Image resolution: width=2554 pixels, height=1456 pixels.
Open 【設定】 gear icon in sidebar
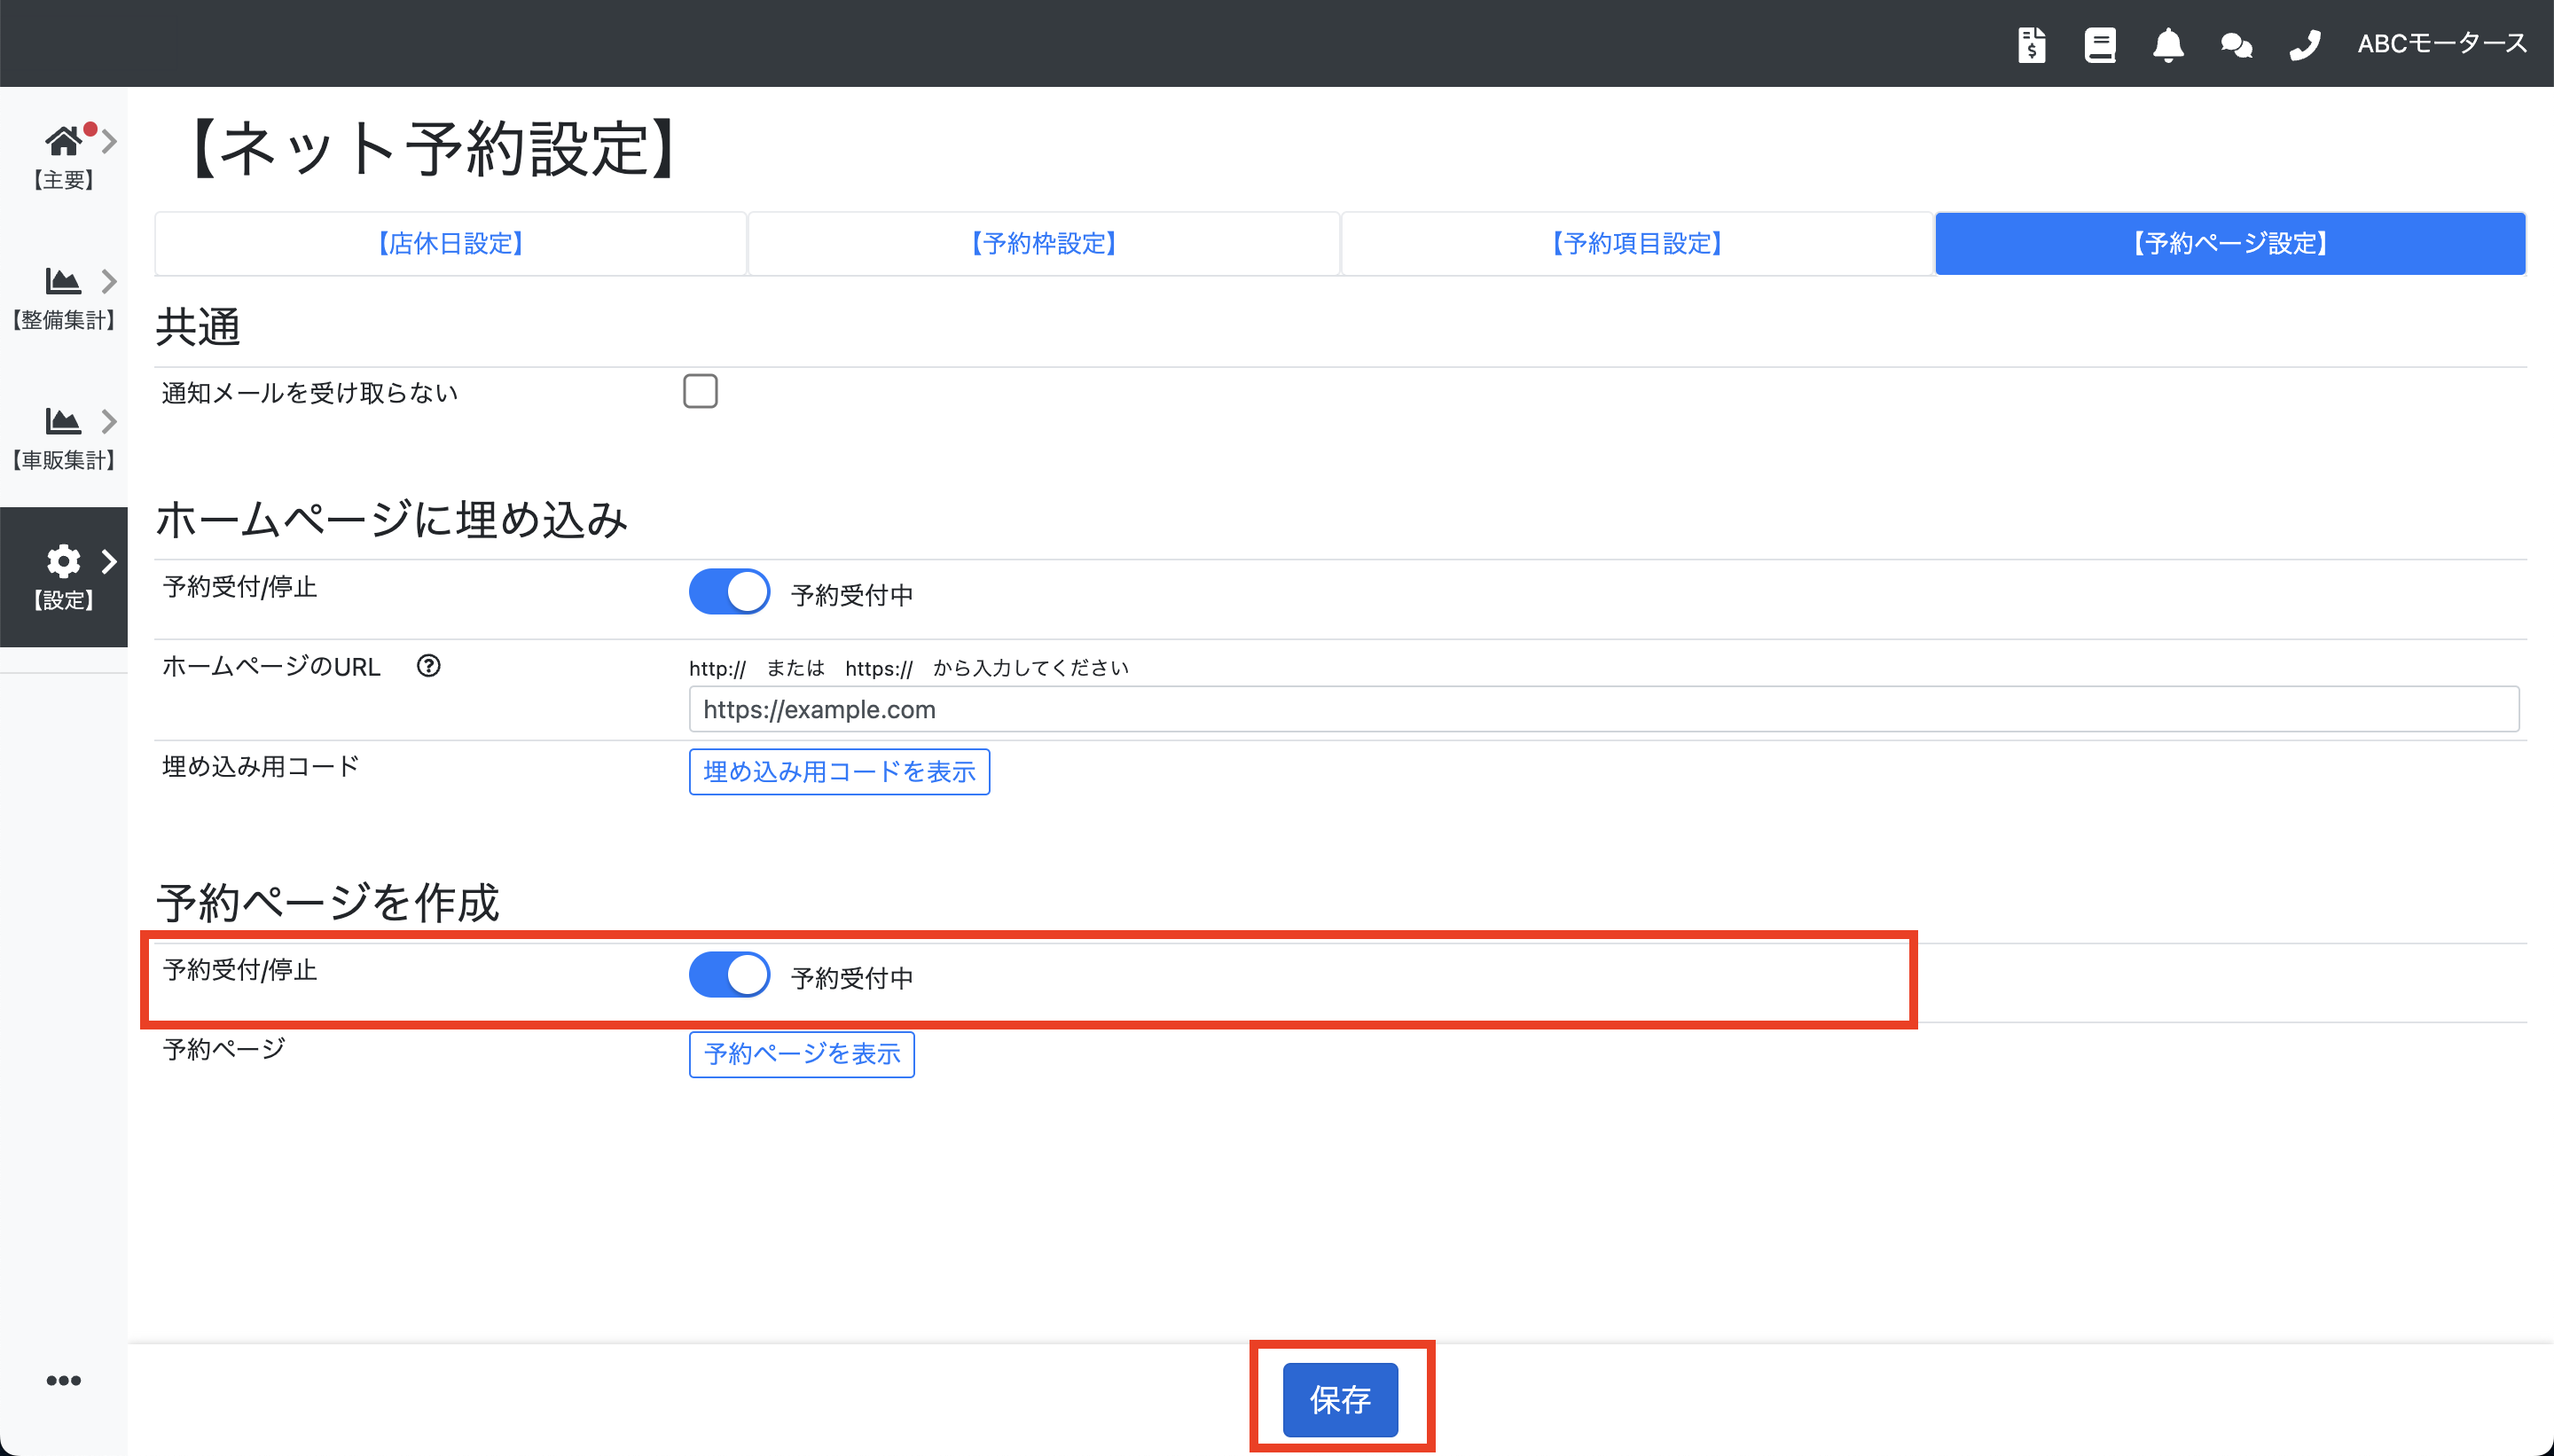63,561
